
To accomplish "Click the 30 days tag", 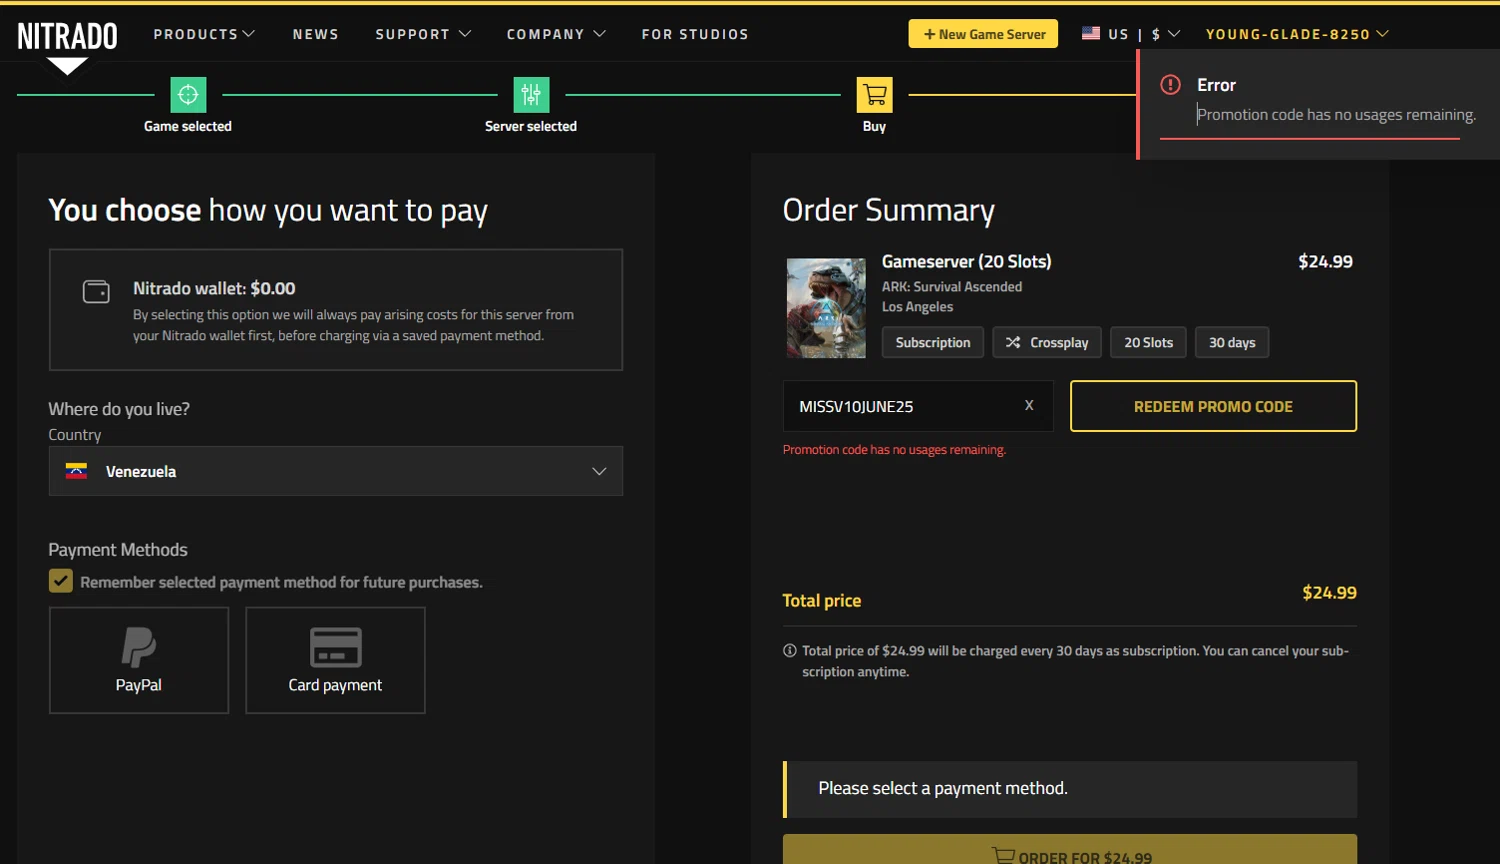I will pyautogui.click(x=1232, y=342).
